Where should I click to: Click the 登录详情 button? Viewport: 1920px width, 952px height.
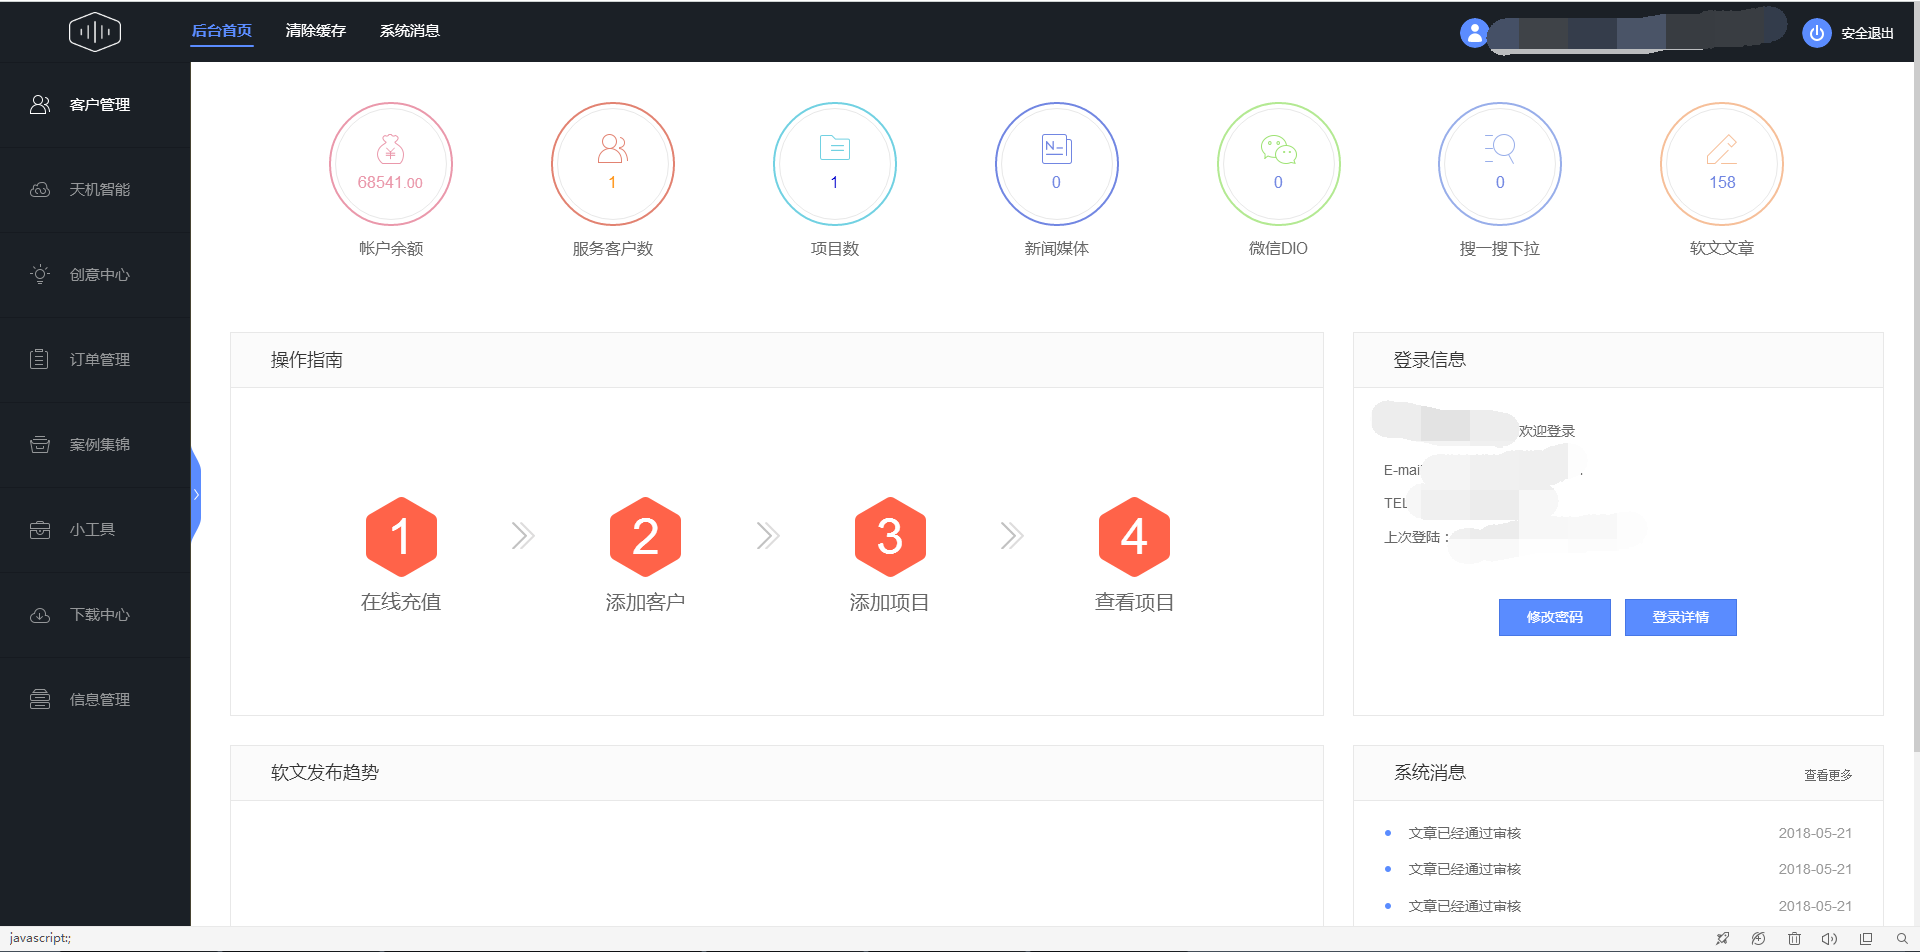tap(1681, 617)
